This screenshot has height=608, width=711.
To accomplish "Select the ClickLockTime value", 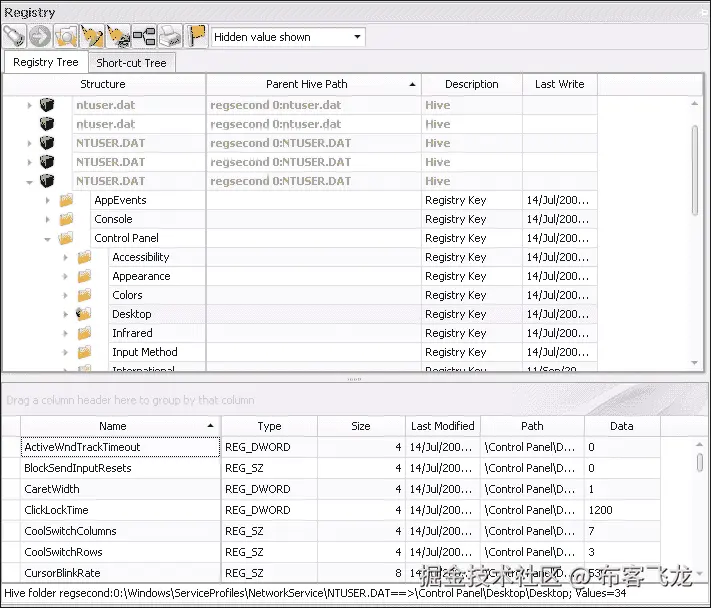I will [x=56, y=510].
